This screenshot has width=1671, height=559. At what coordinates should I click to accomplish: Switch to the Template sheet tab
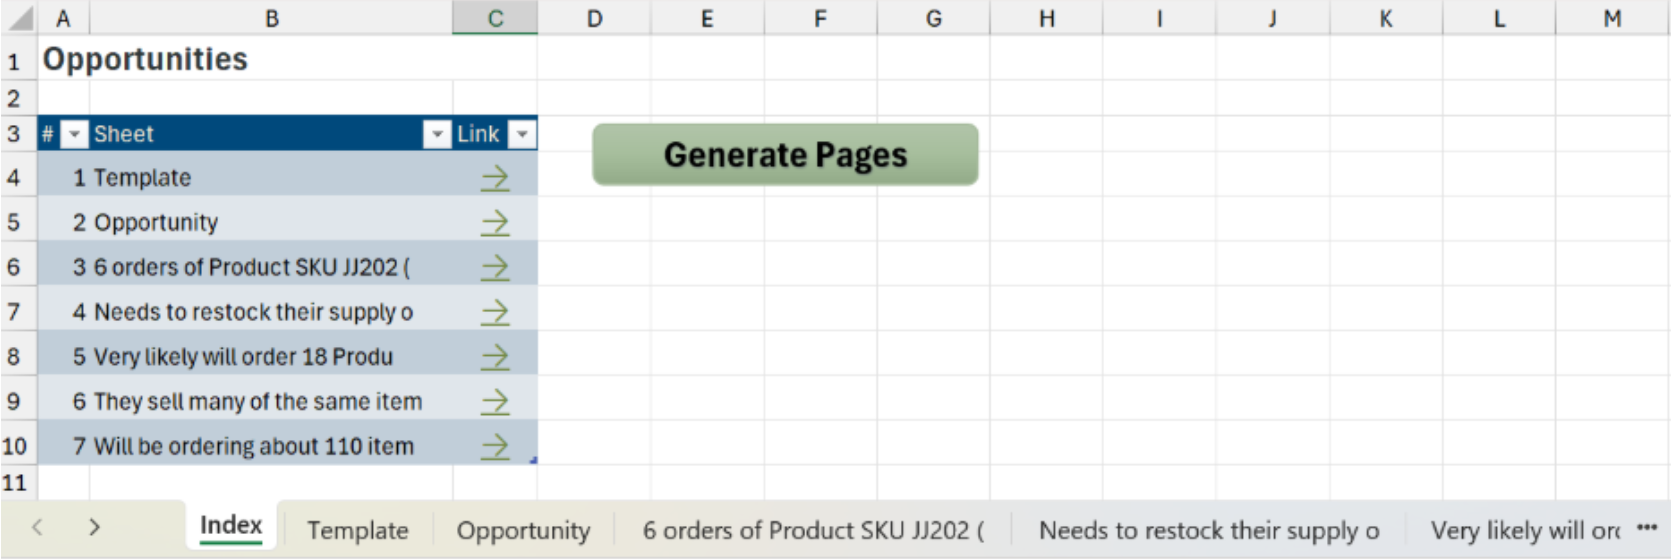[357, 530]
